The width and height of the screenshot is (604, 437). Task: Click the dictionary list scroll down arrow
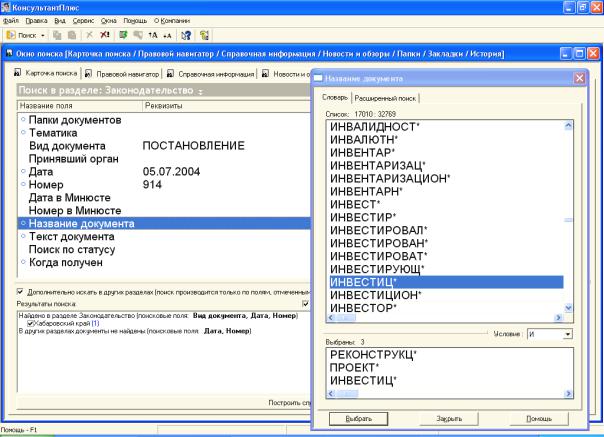tap(568, 308)
